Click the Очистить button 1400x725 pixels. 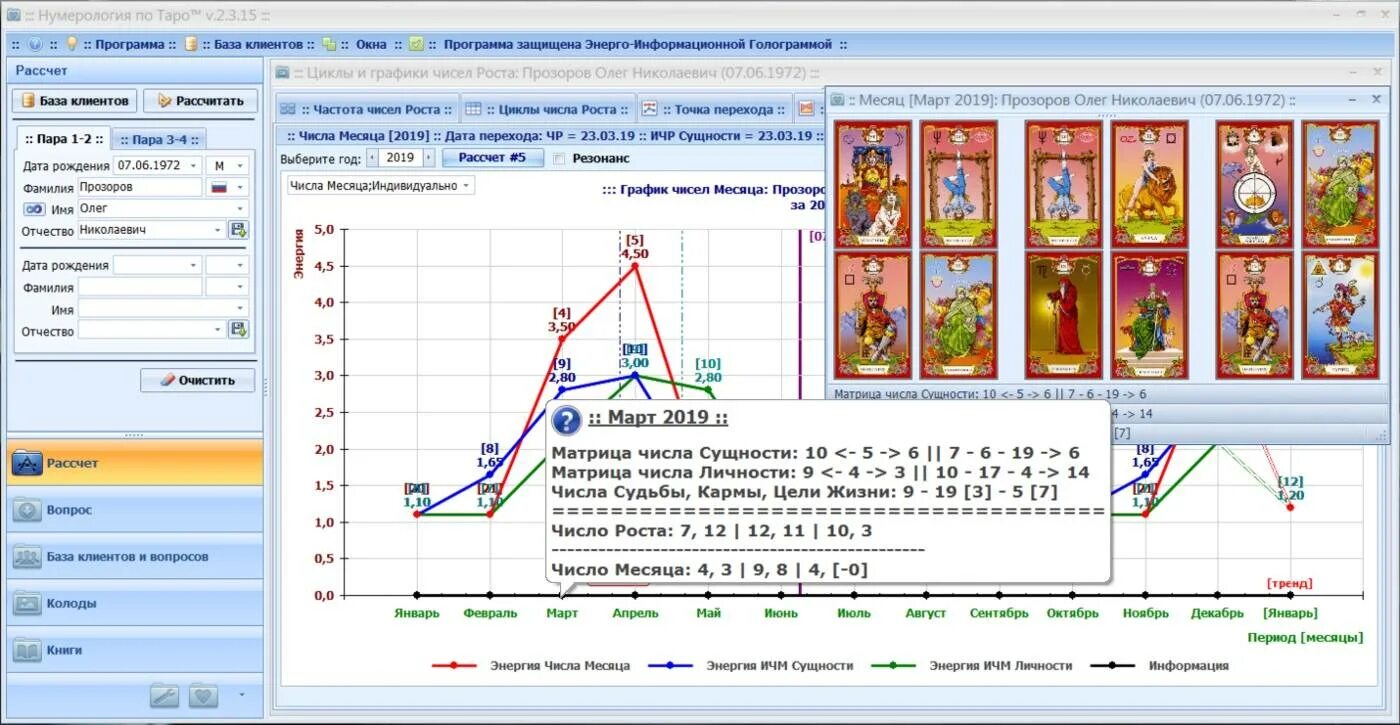pyautogui.click(x=198, y=380)
